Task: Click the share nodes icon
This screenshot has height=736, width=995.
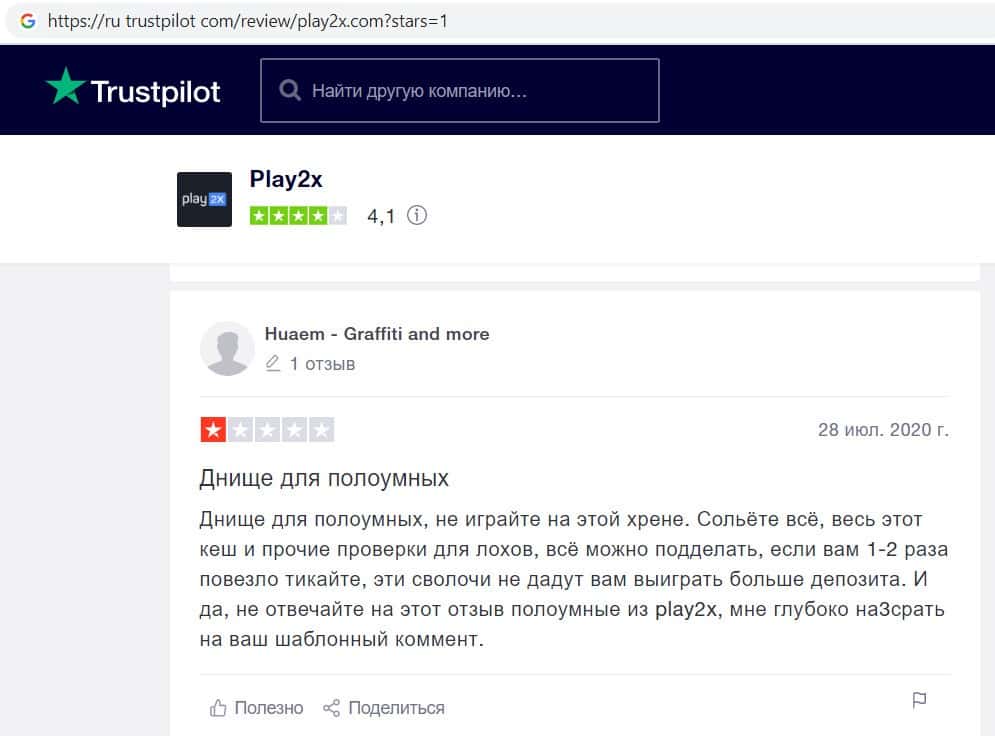Action: click(x=331, y=708)
